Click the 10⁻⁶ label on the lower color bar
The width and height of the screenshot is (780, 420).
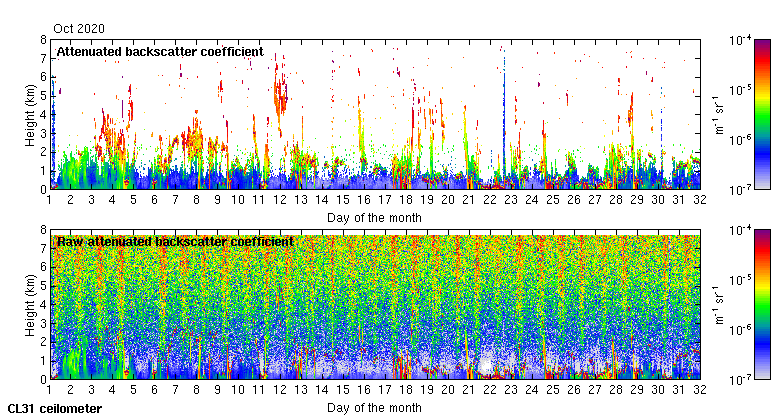tap(740, 330)
